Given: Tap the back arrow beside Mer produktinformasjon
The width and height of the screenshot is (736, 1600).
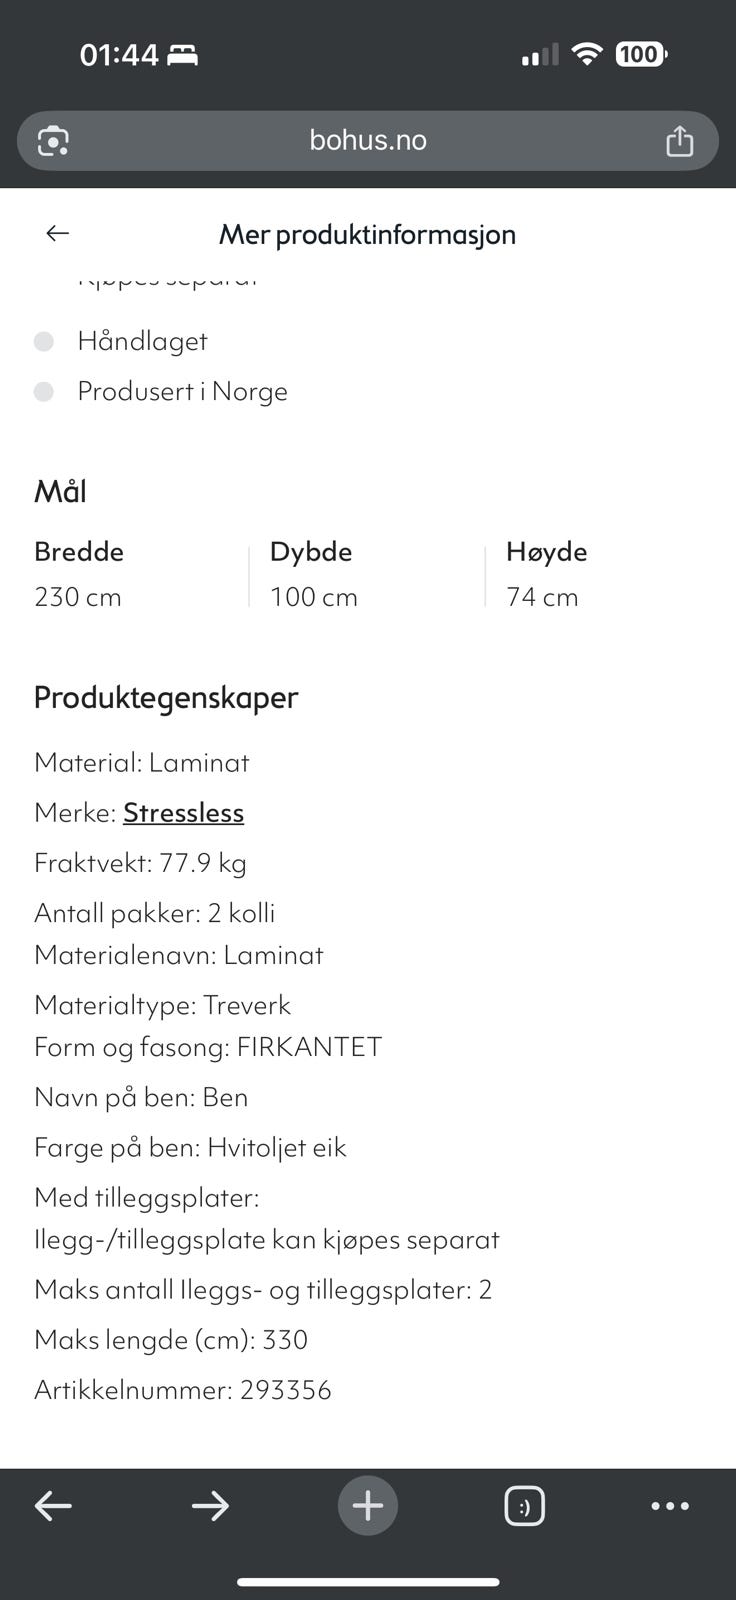Looking at the screenshot, I should pos(57,233).
